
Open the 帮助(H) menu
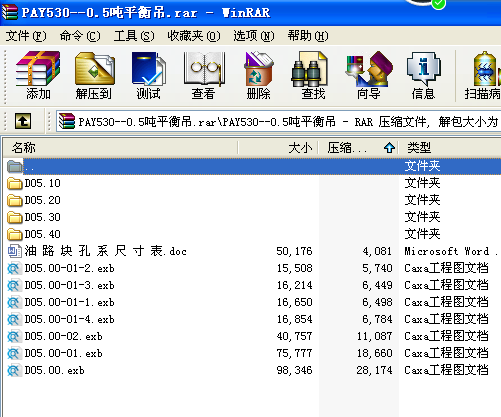(308, 36)
